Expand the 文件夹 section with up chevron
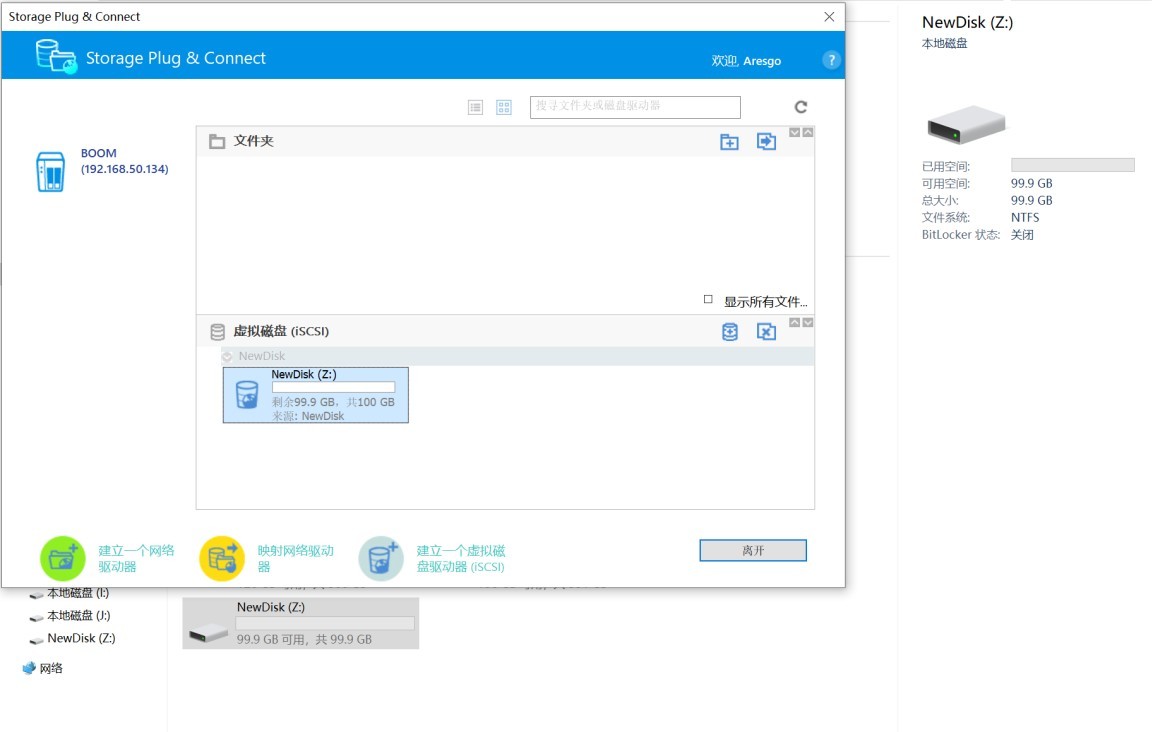1152x732 pixels. (807, 132)
